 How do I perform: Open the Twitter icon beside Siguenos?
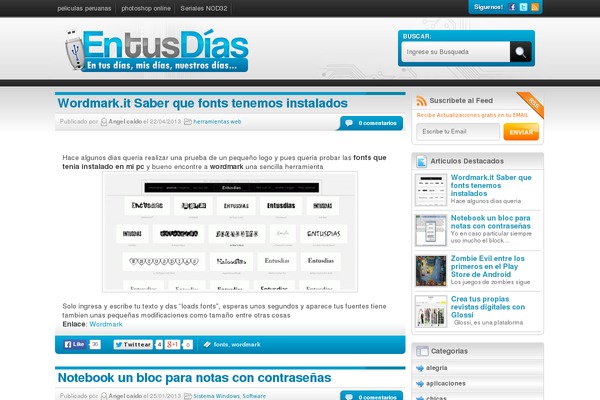tap(523, 7)
